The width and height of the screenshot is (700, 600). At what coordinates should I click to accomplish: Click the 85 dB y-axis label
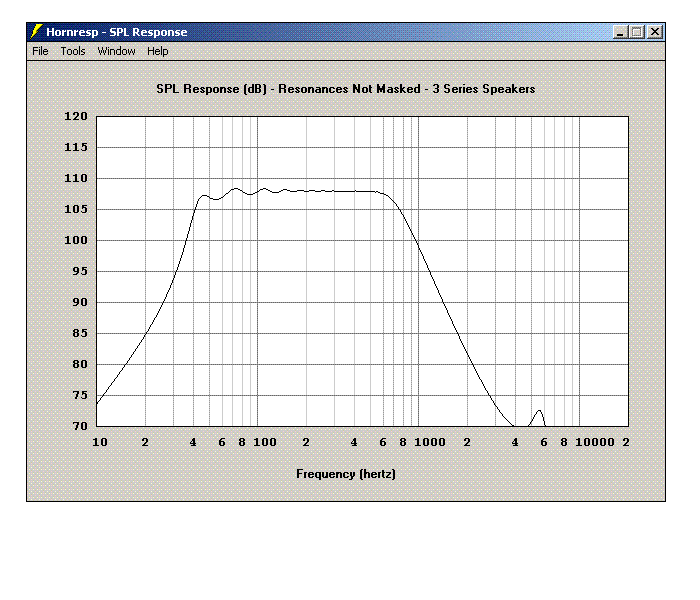pos(80,333)
